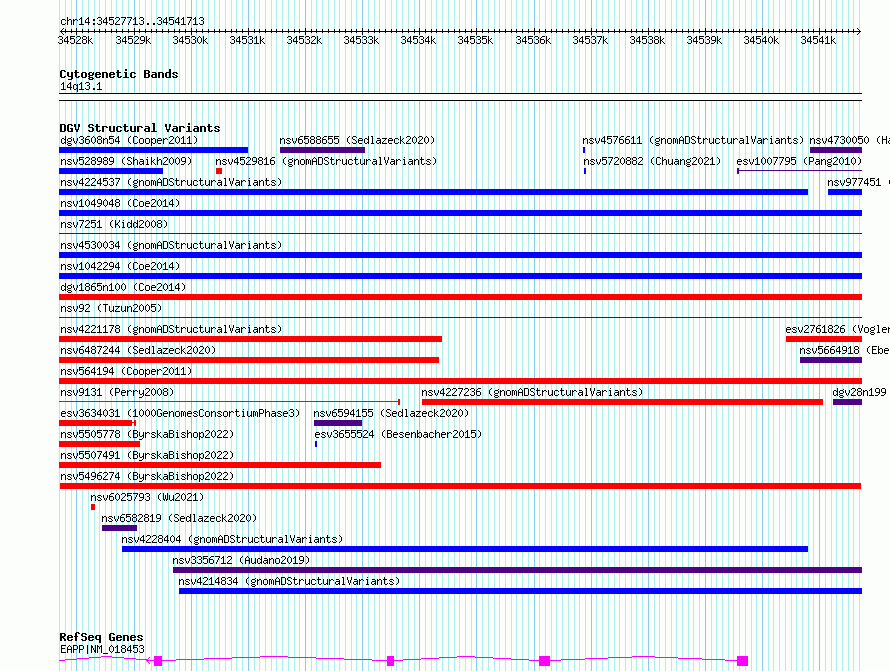The image size is (890, 671).
Task: Click the leftmost EAPP exon box
Action: [x=158, y=661]
